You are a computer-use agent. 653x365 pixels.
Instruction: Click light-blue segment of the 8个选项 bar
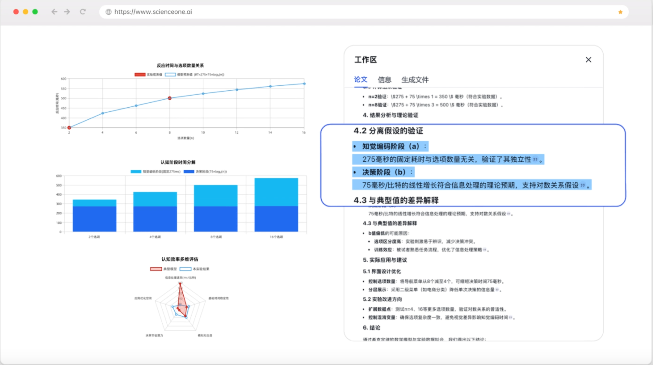pos(216,195)
